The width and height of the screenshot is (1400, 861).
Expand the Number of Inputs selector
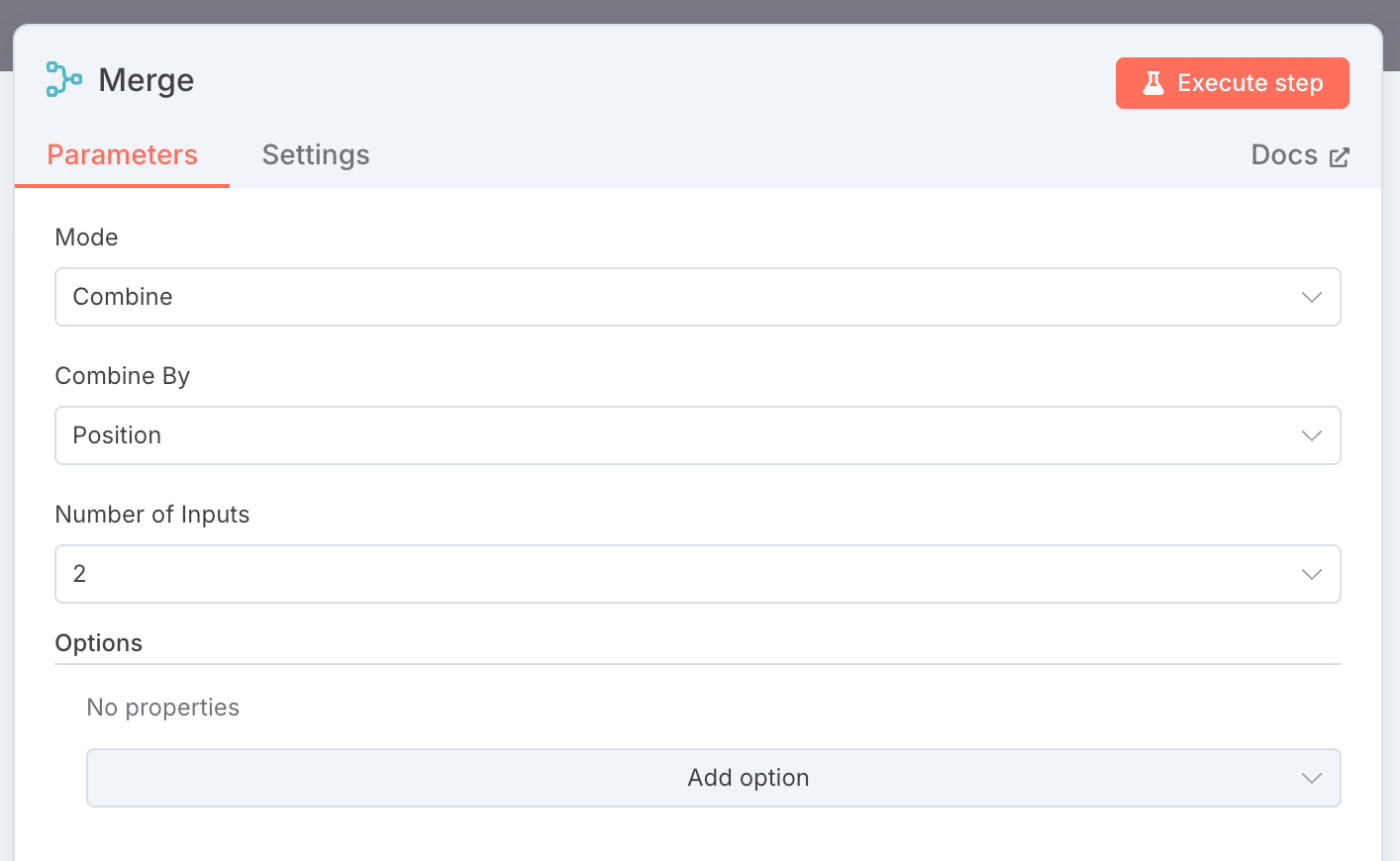coord(697,575)
